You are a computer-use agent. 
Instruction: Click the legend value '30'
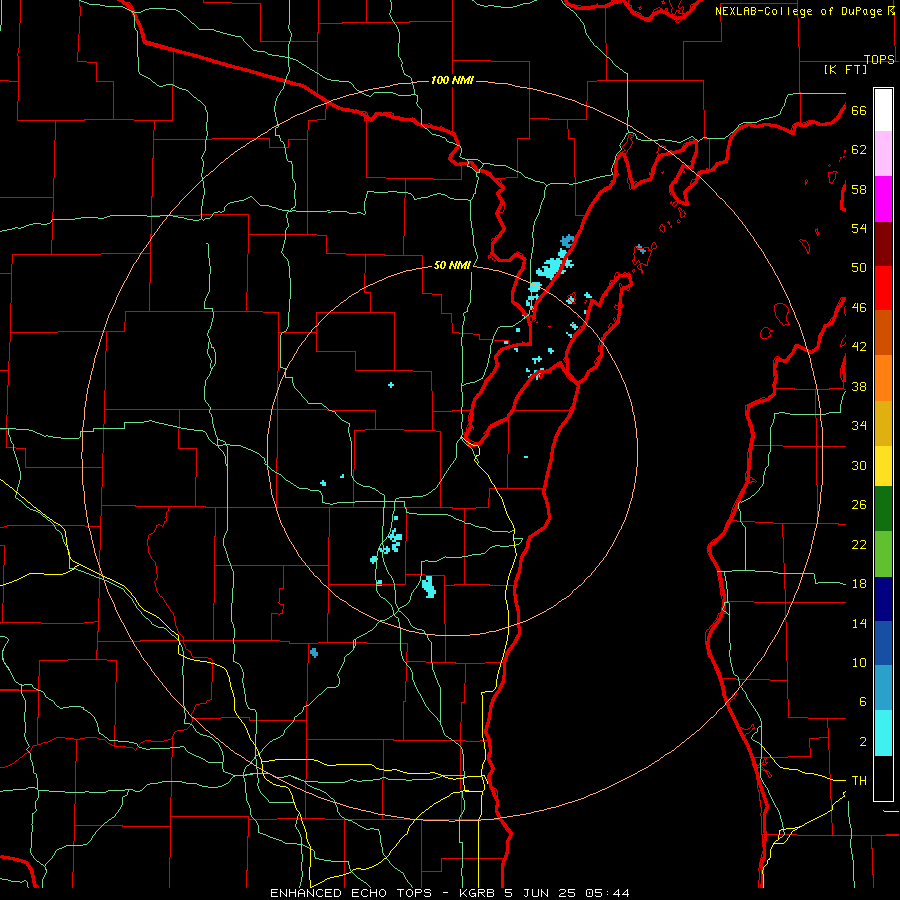click(x=859, y=465)
